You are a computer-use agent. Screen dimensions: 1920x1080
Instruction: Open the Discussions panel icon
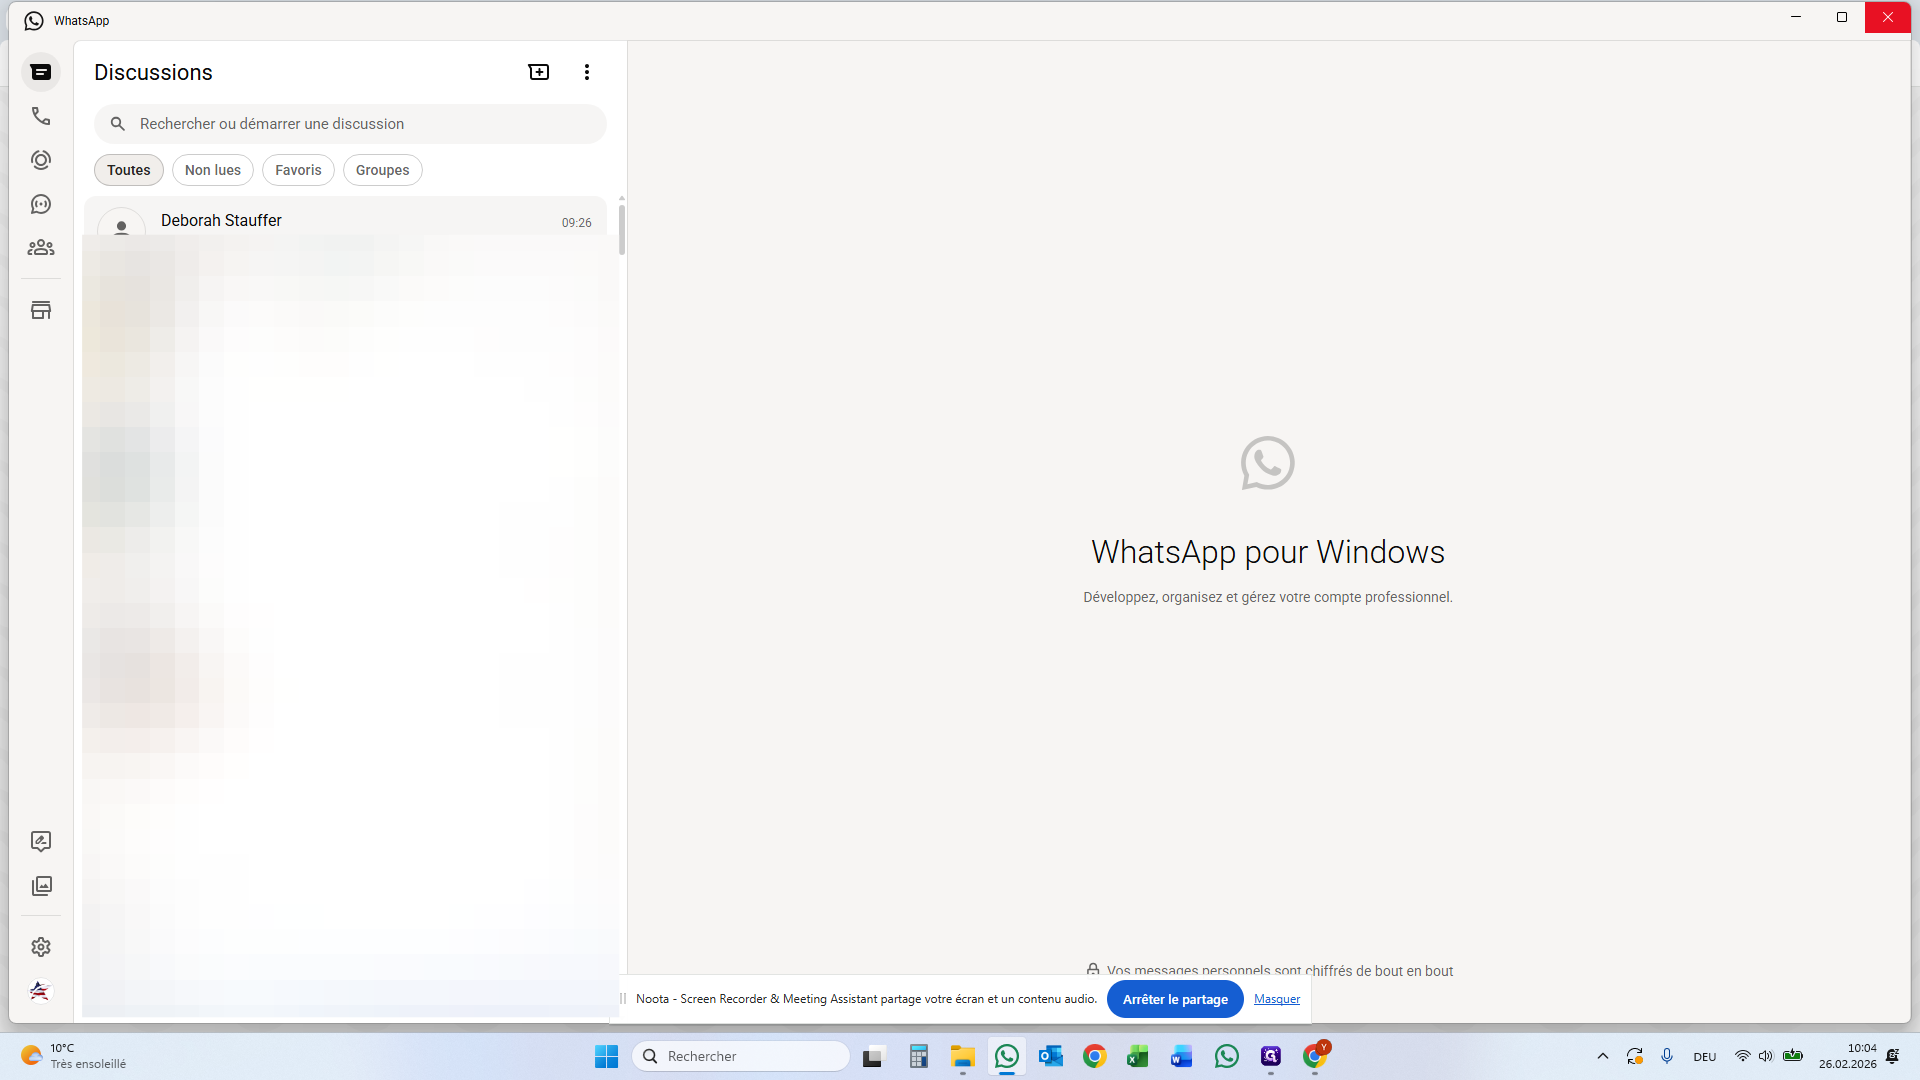tap(41, 72)
